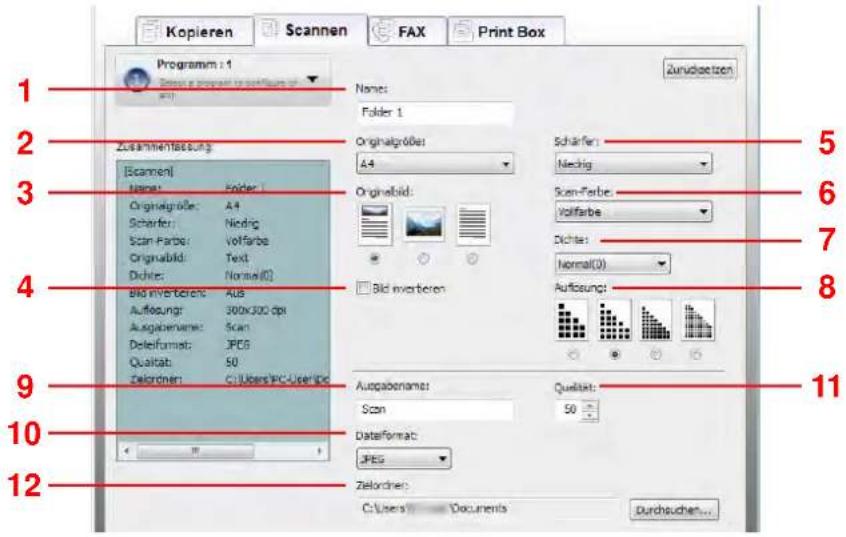
Task: Select the second Auflösung radio button
Action: coord(615,355)
